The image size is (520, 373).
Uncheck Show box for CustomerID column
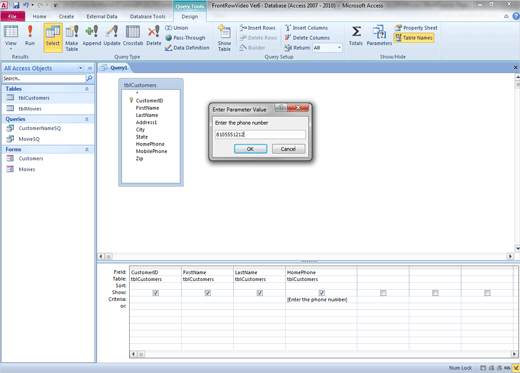pos(156,293)
